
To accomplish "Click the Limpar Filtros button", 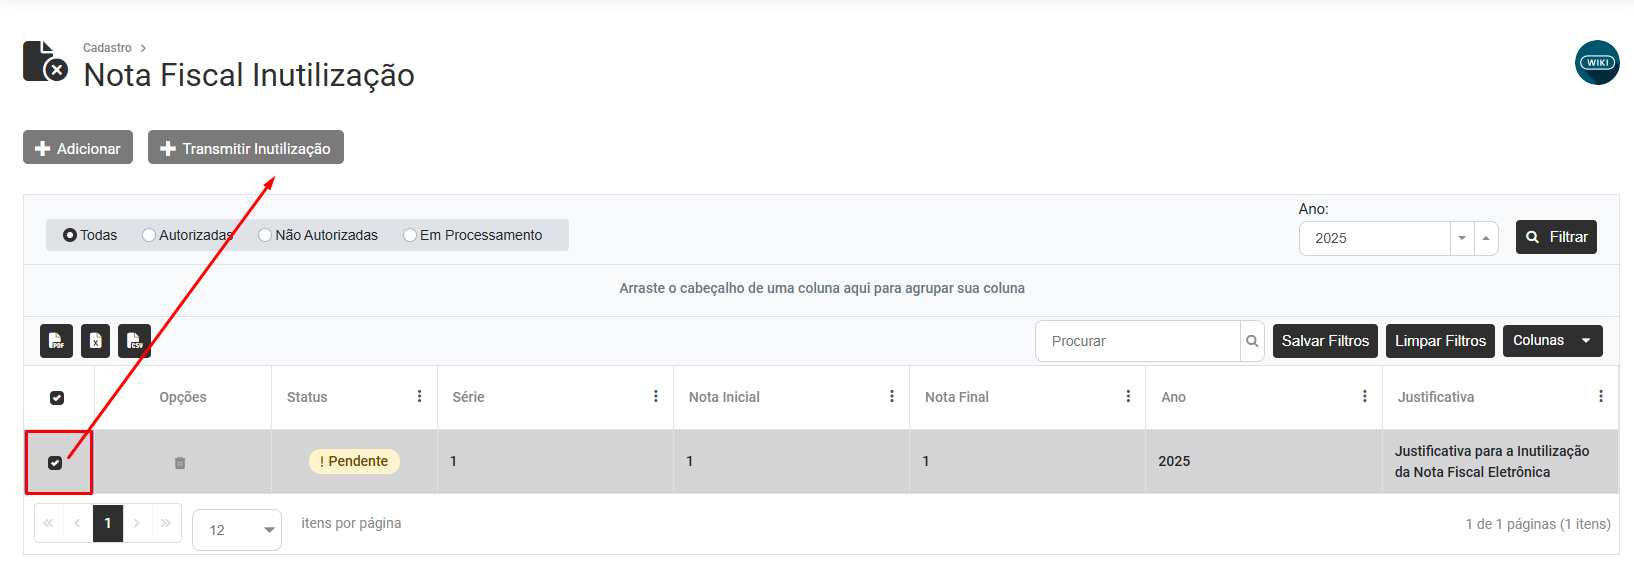I will coord(1440,341).
